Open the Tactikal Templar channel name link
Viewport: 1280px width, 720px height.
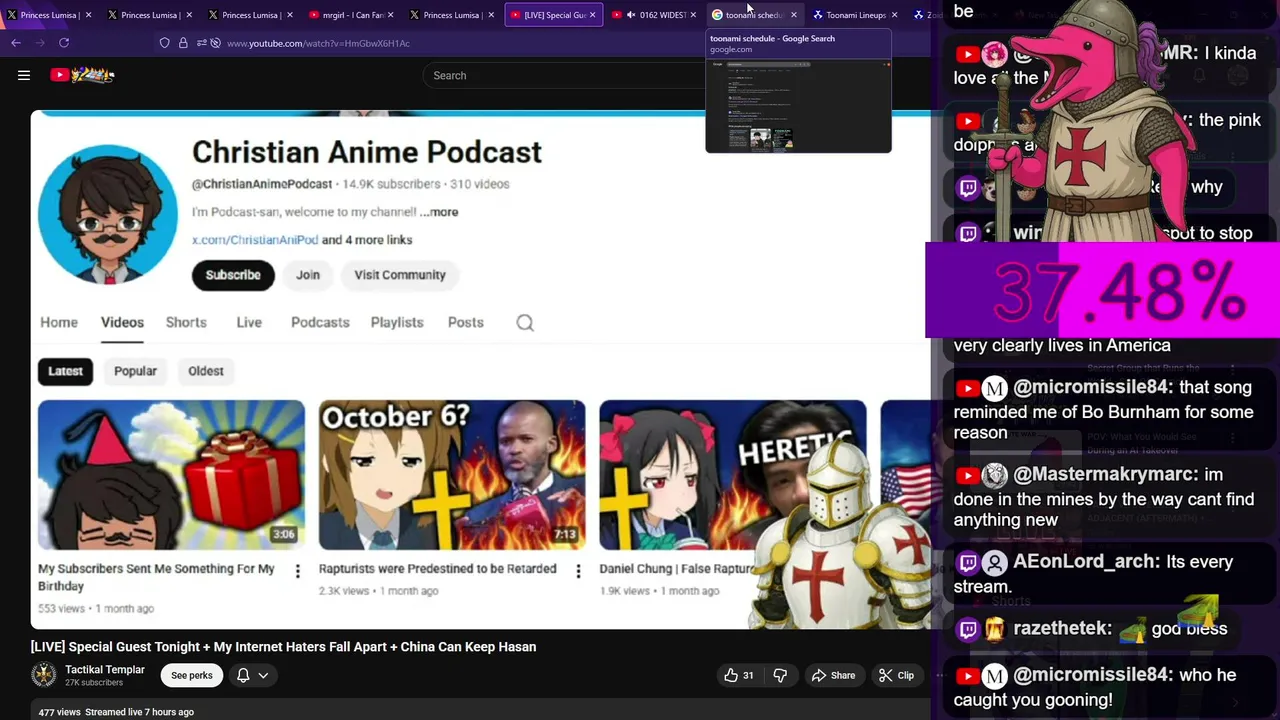(105, 670)
